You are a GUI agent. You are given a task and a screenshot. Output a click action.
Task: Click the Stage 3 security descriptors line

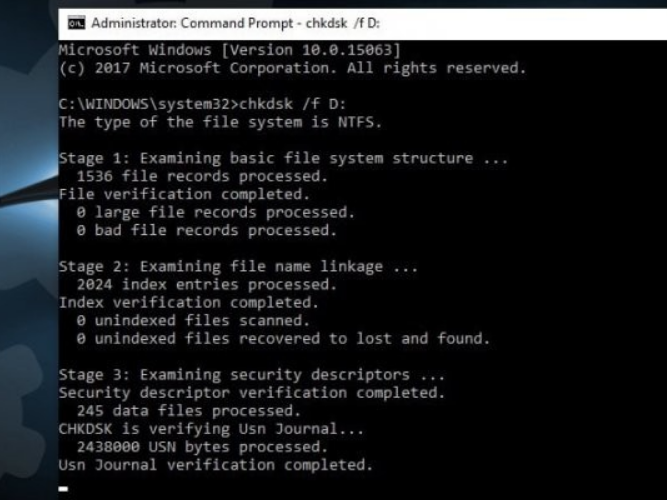click(x=252, y=375)
